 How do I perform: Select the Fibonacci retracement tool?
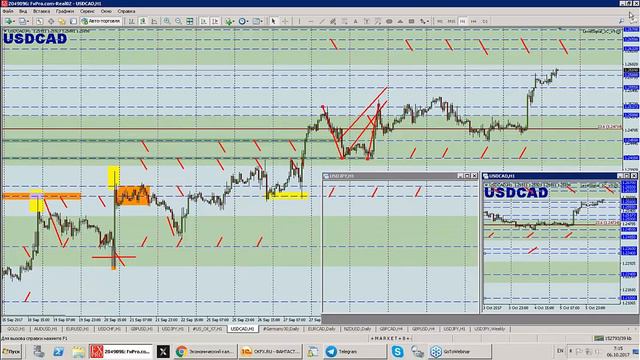click(x=344, y=21)
